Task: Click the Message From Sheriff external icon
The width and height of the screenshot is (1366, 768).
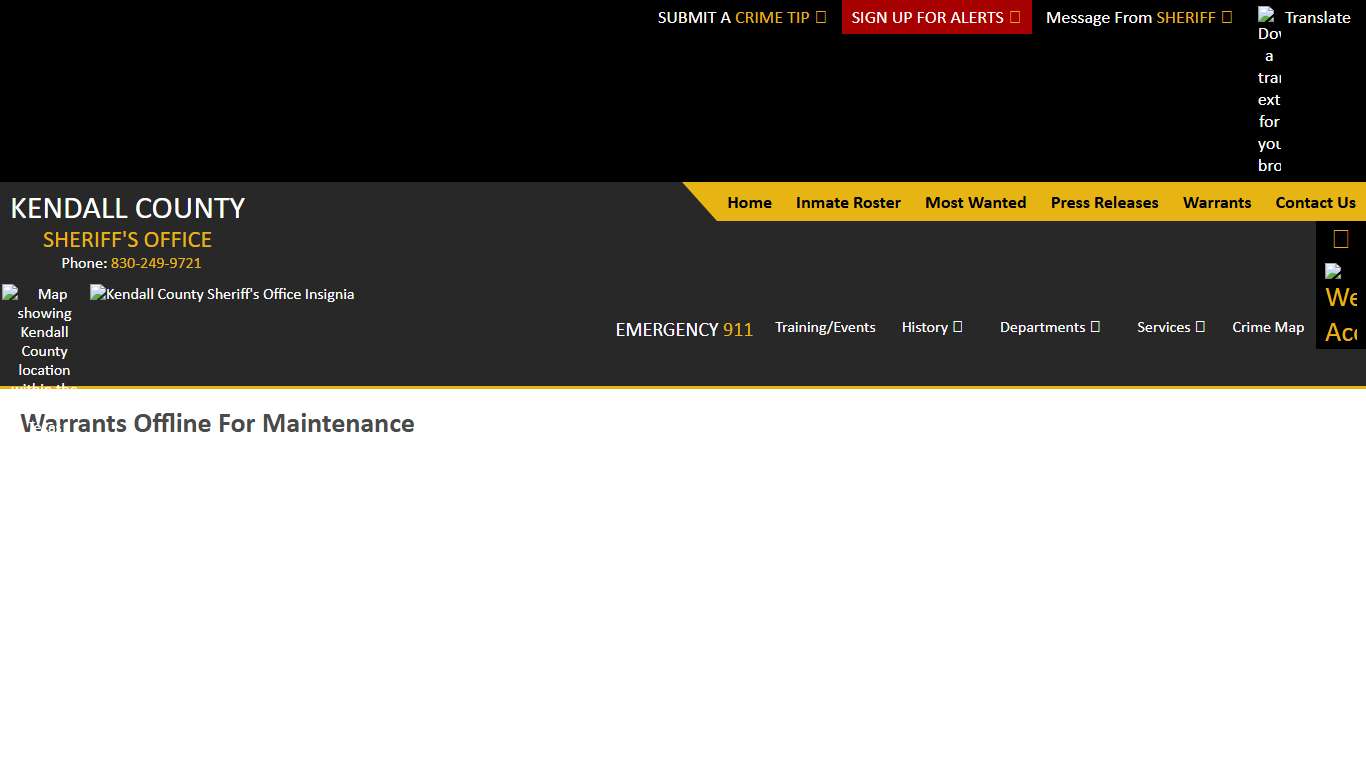Action: pos(1228,16)
